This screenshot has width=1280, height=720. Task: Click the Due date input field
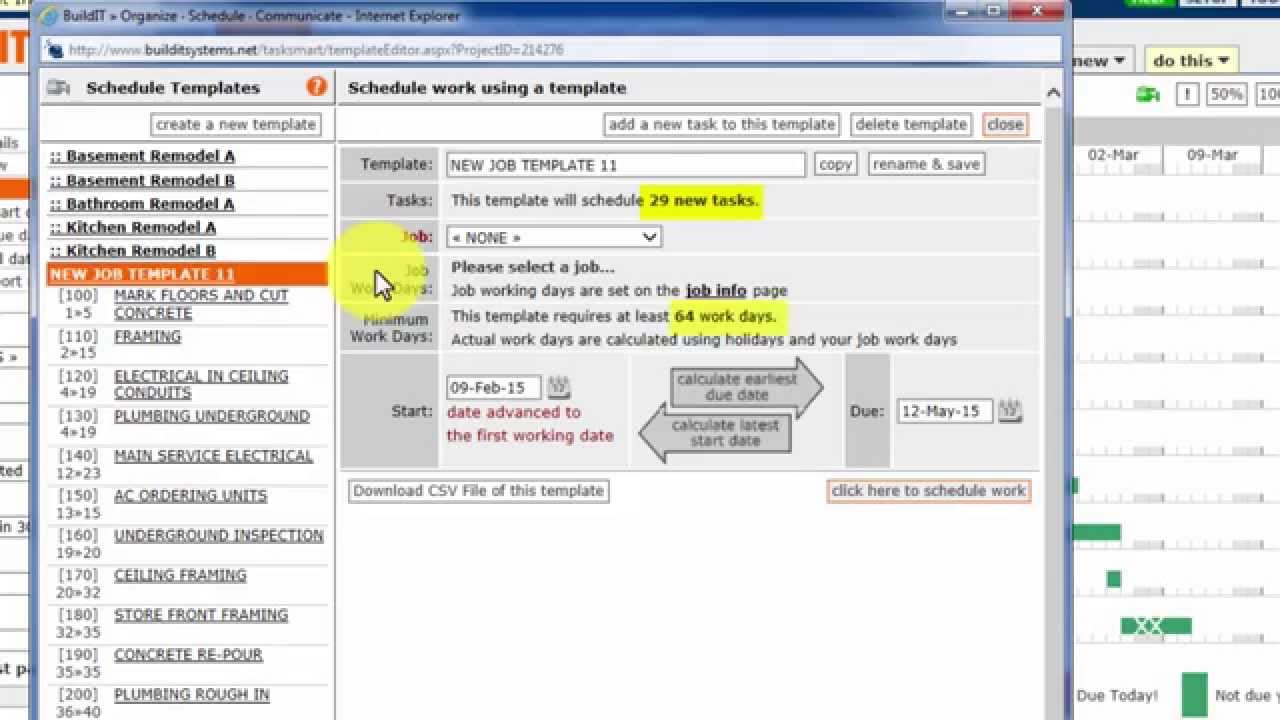[945, 411]
